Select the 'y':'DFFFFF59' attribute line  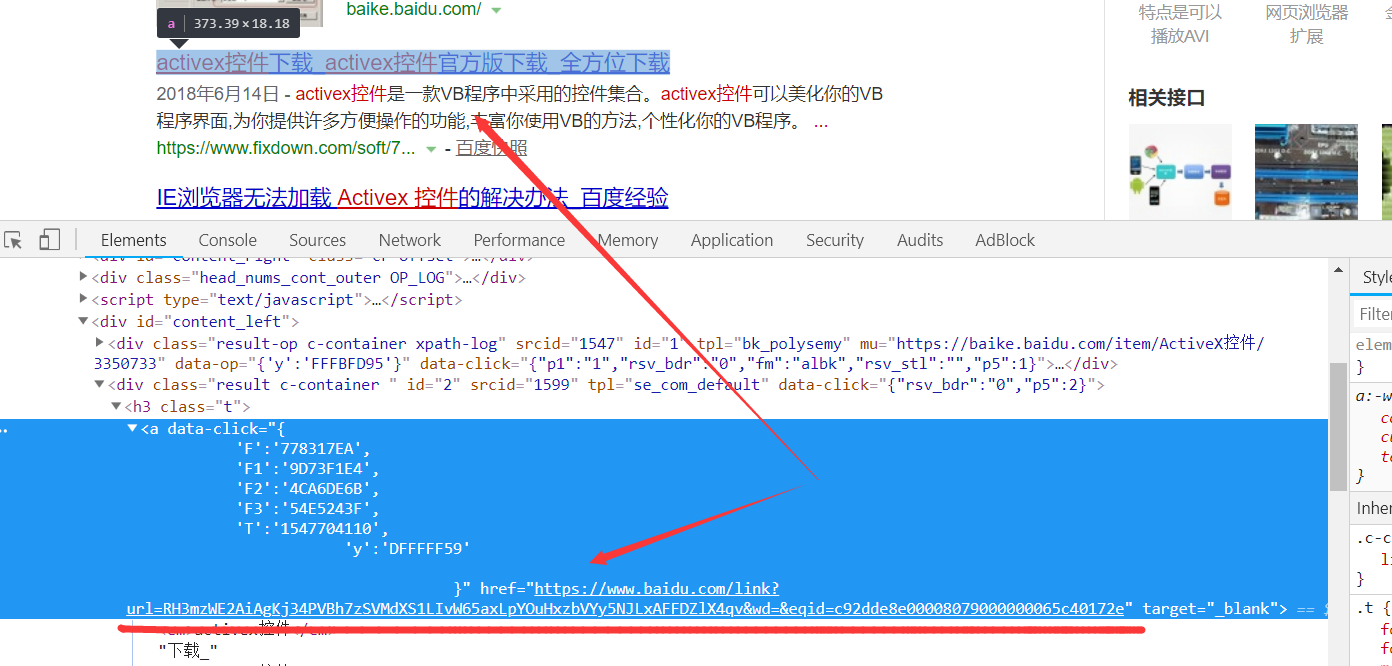coord(407,548)
